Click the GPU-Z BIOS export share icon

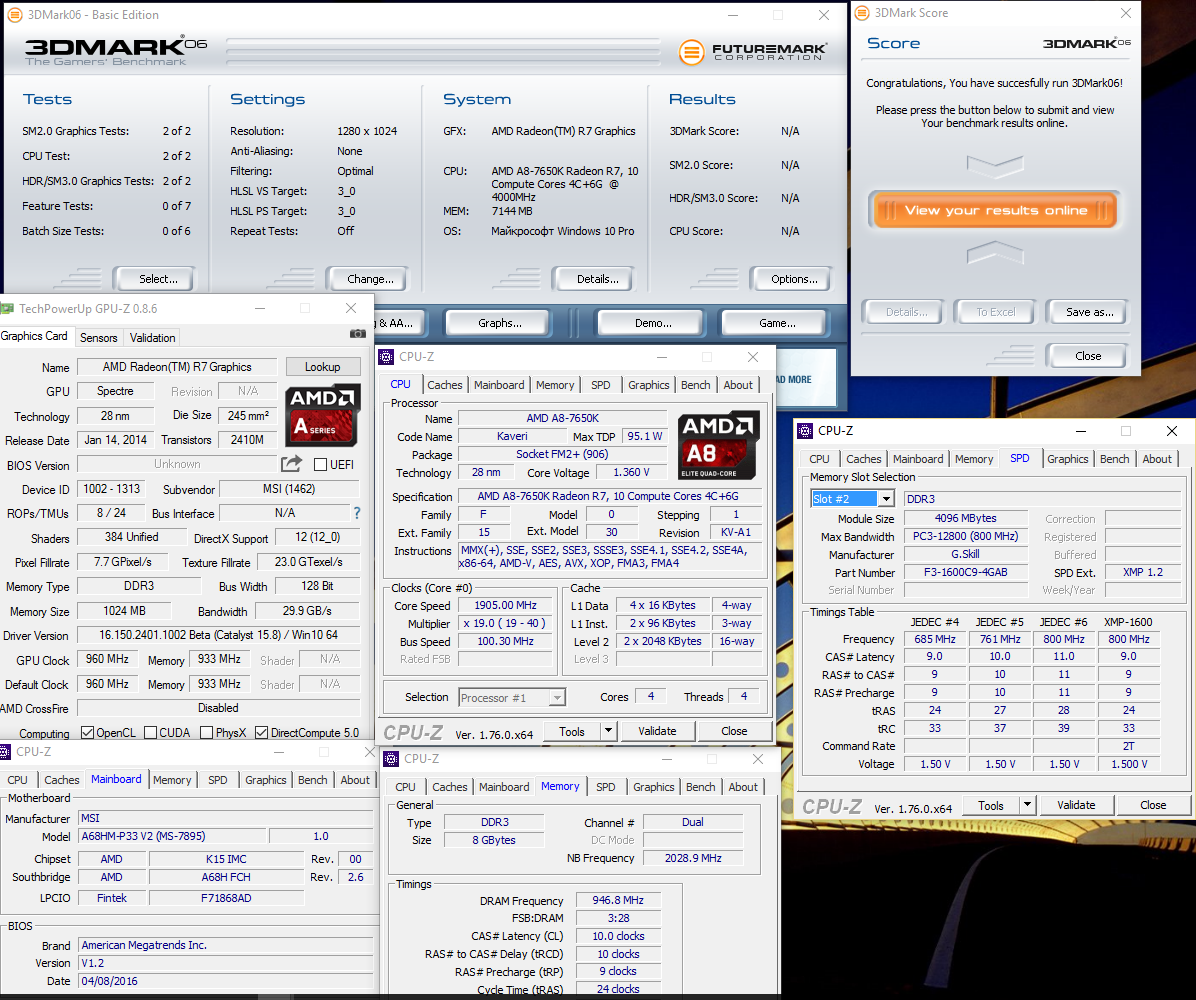click(291, 464)
